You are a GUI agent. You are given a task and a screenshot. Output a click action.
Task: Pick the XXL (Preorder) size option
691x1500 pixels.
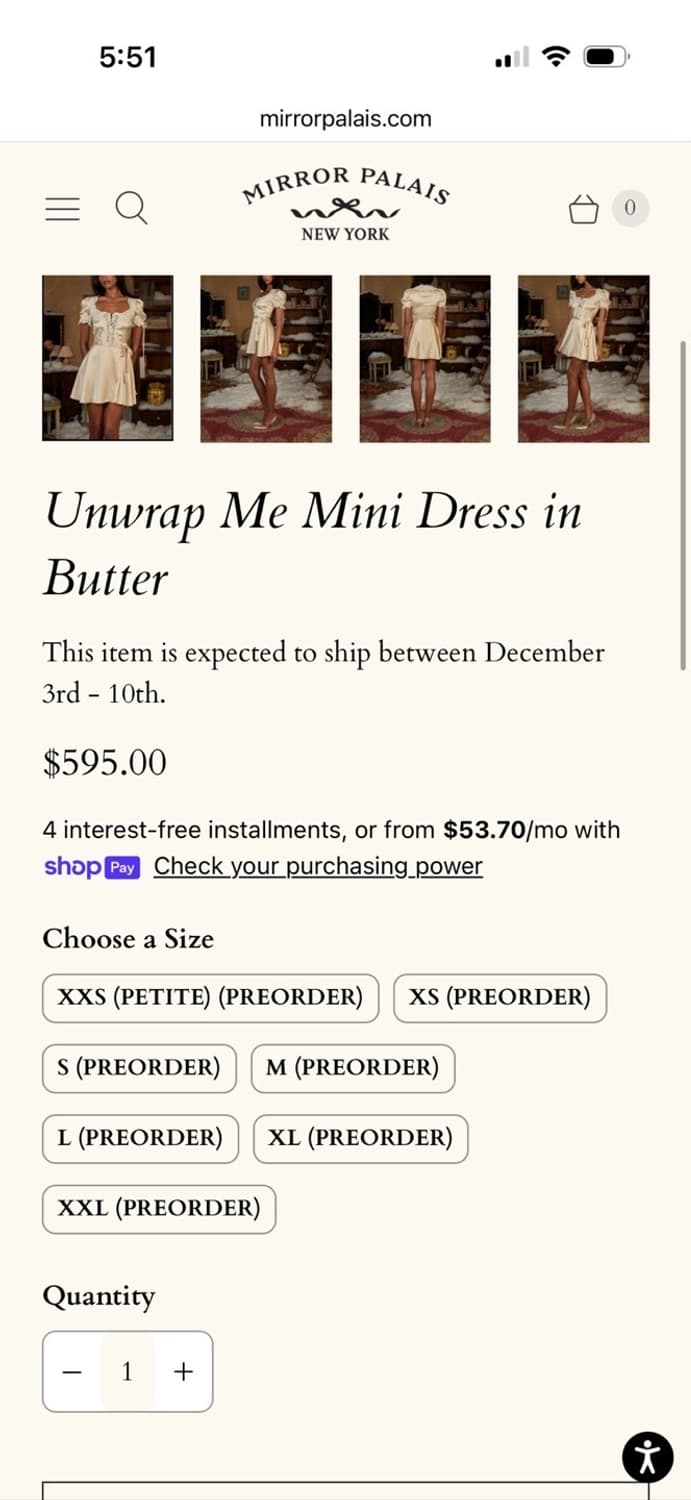(x=159, y=1208)
